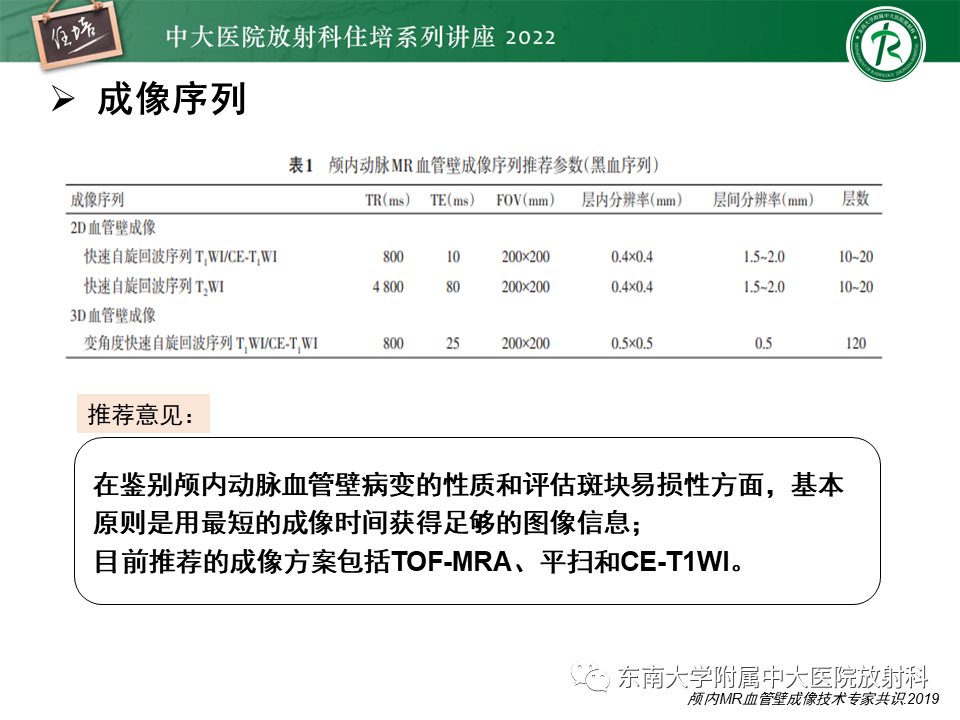
Task: Click the TE(ms) column header
Action: pos(452,200)
